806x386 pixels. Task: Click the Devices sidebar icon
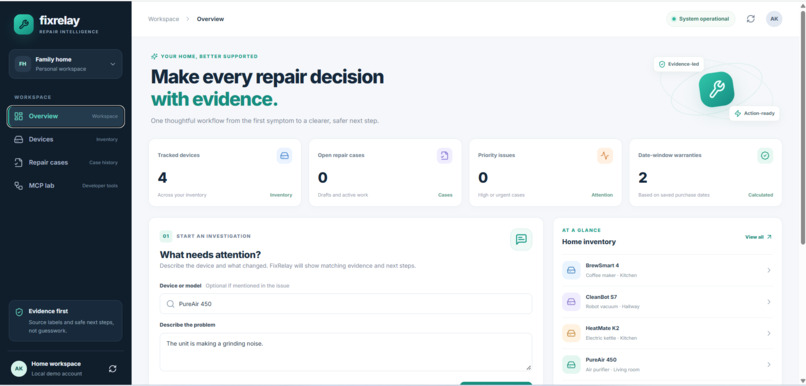click(x=19, y=139)
